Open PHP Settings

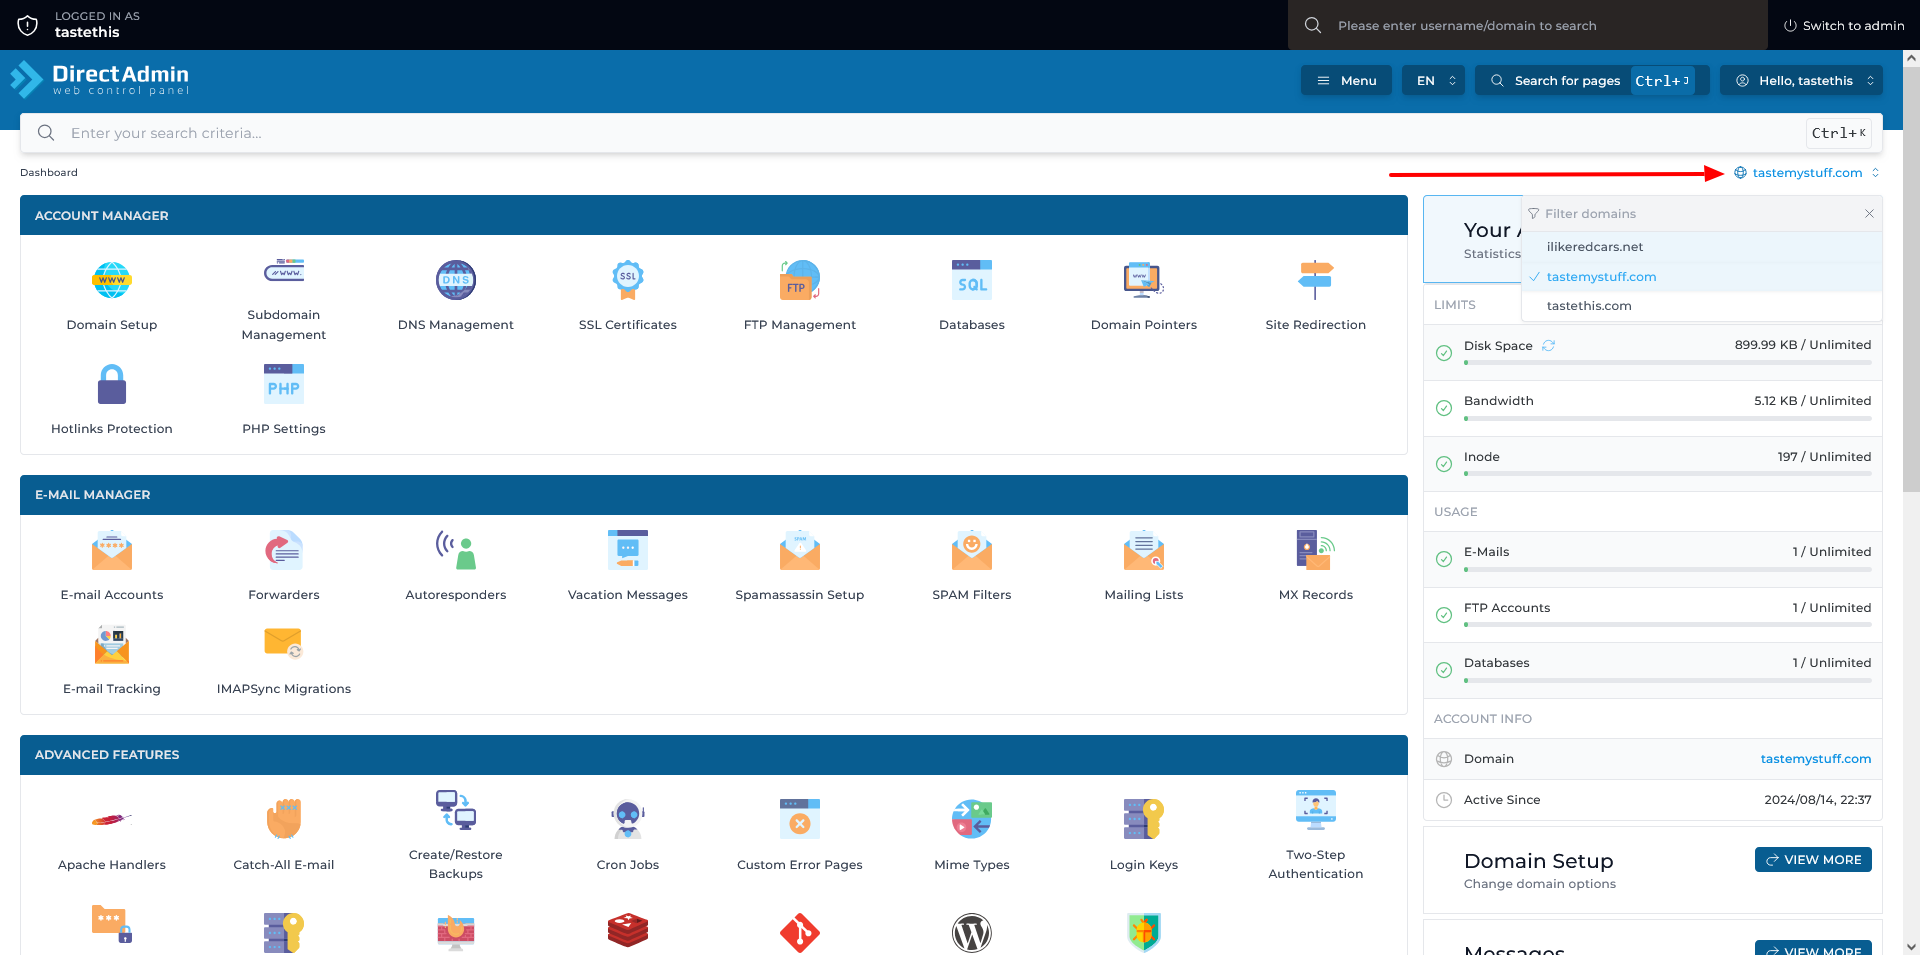283,385
